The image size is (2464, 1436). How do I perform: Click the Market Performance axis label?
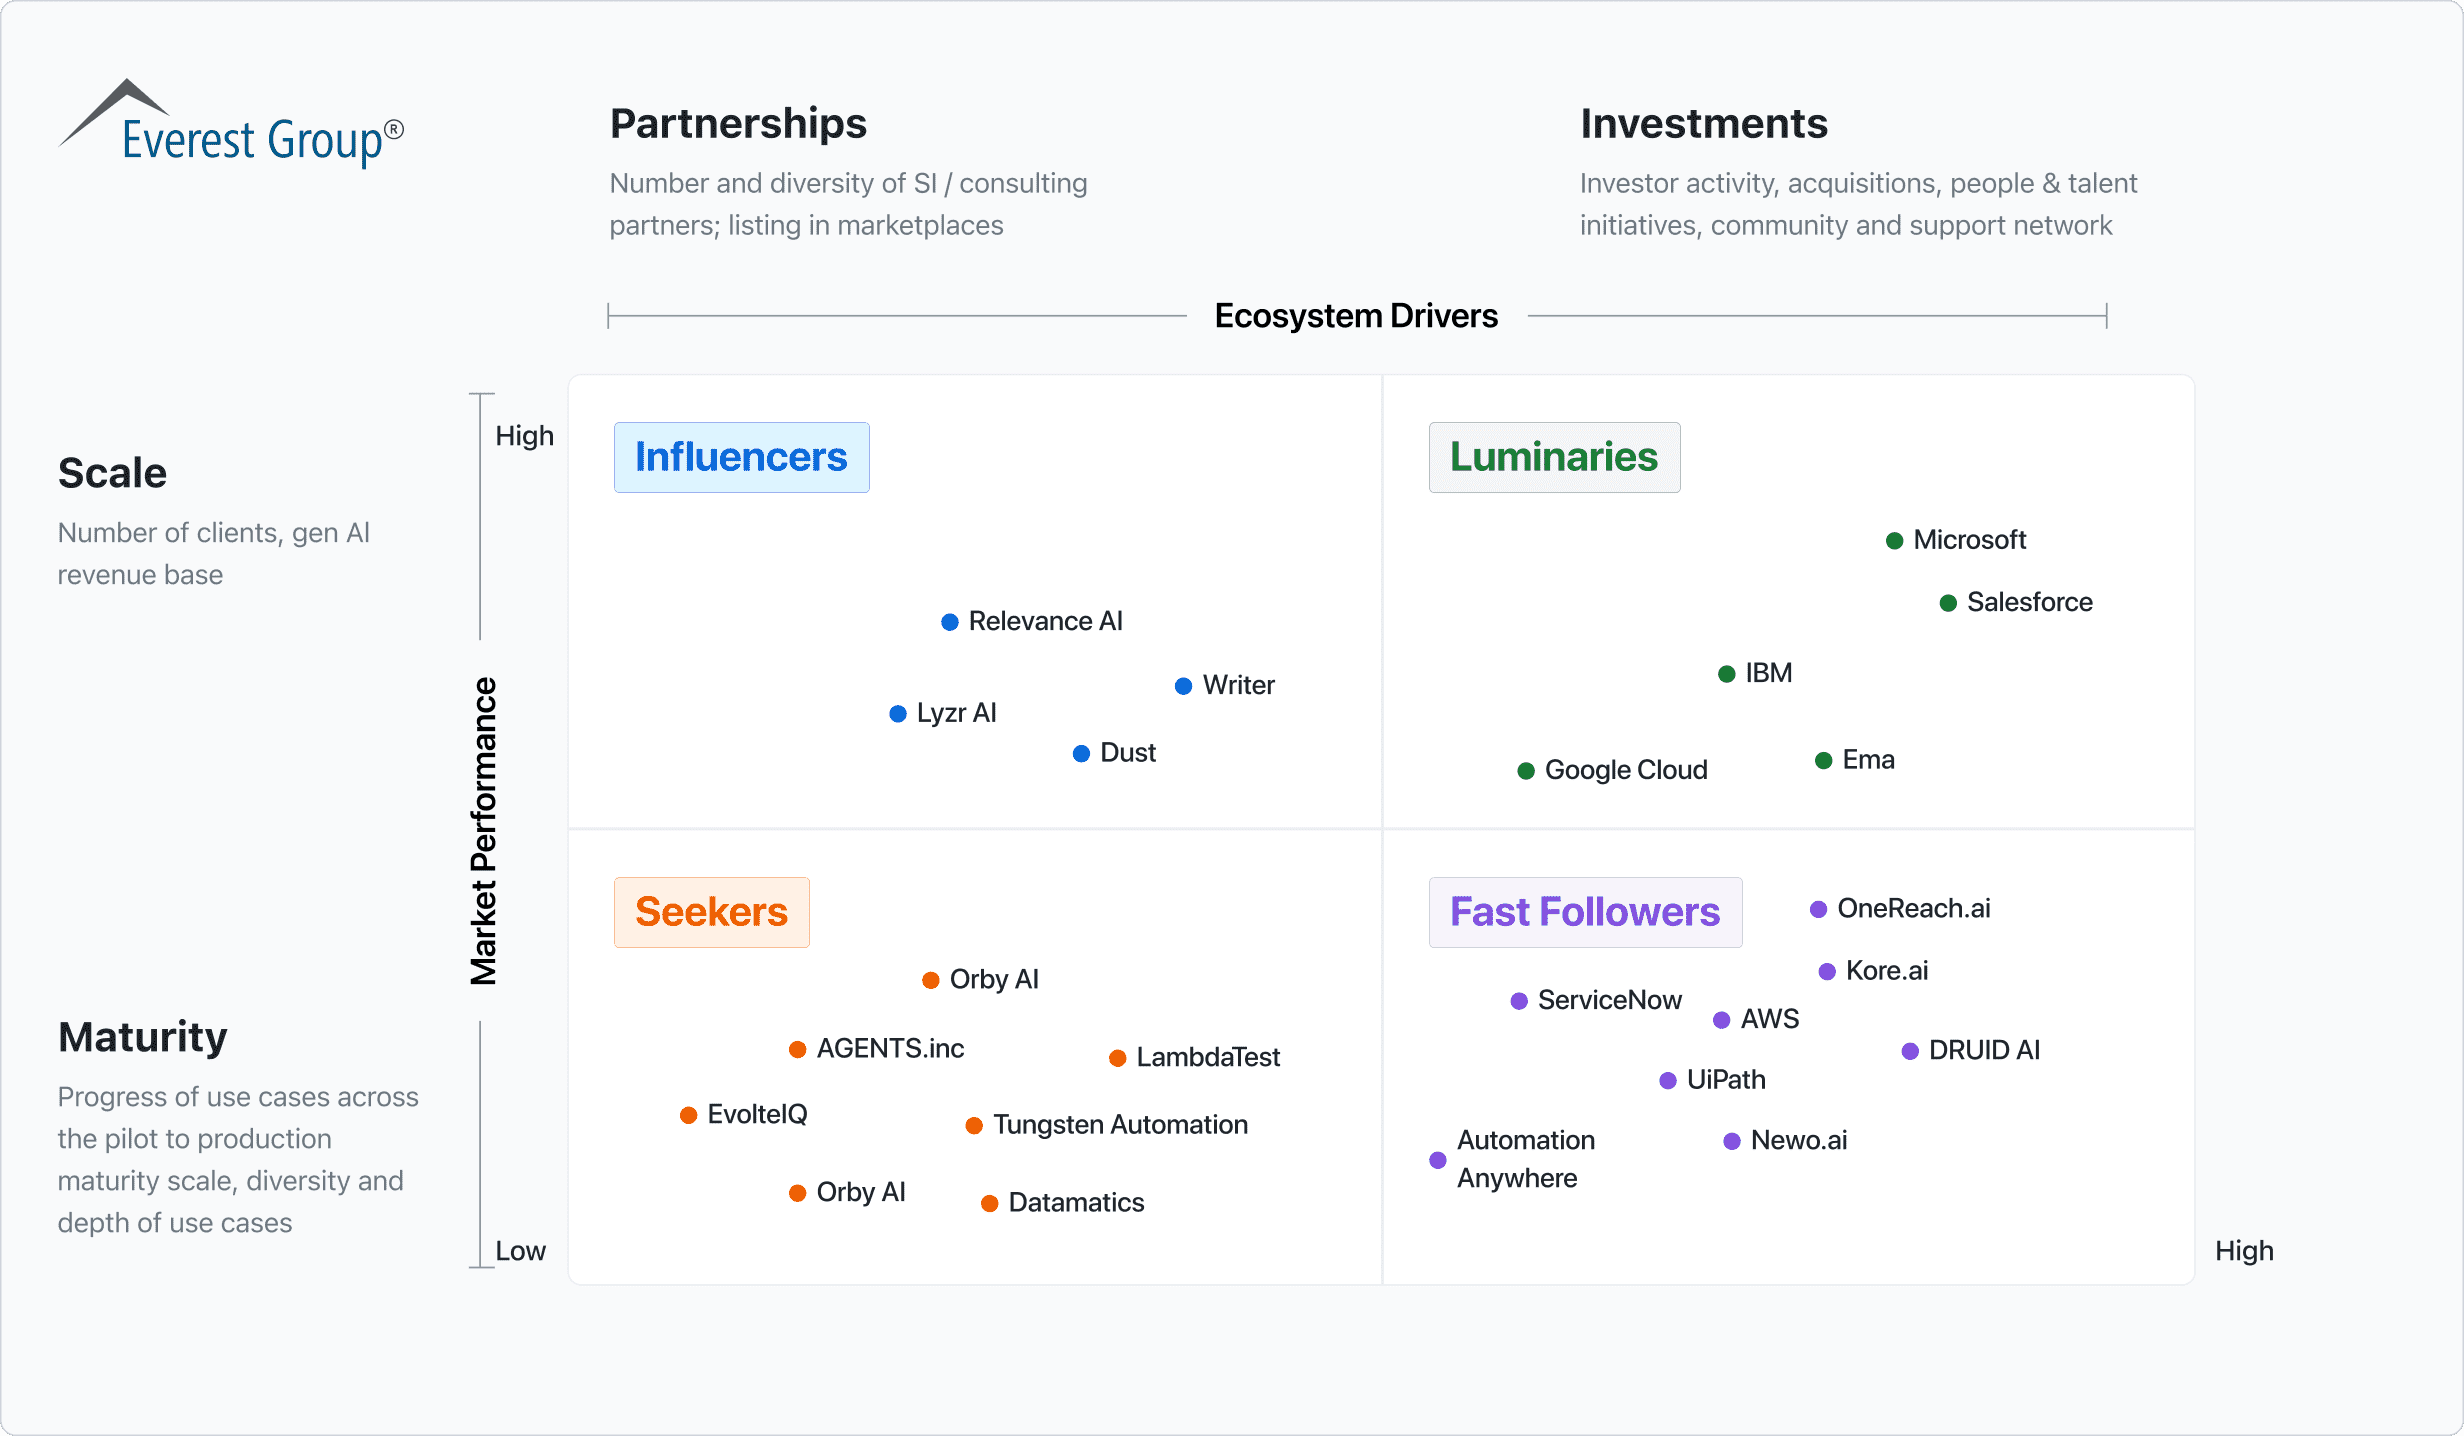(x=484, y=830)
